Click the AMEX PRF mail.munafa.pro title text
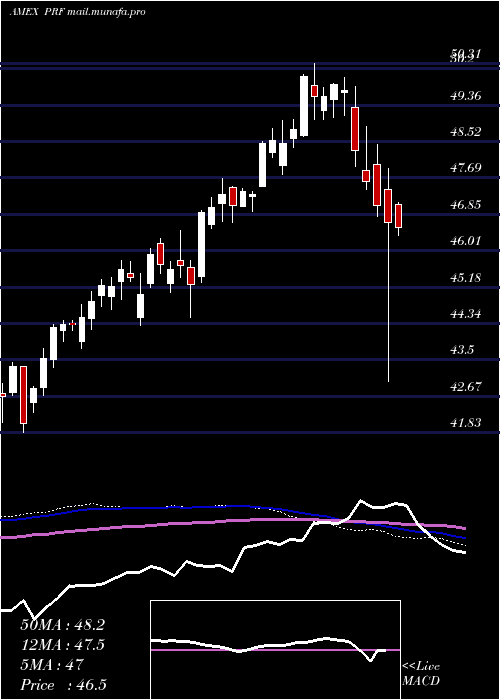Image resolution: width=500 pixels, height=700 pixels. click(x=77, y=12)
